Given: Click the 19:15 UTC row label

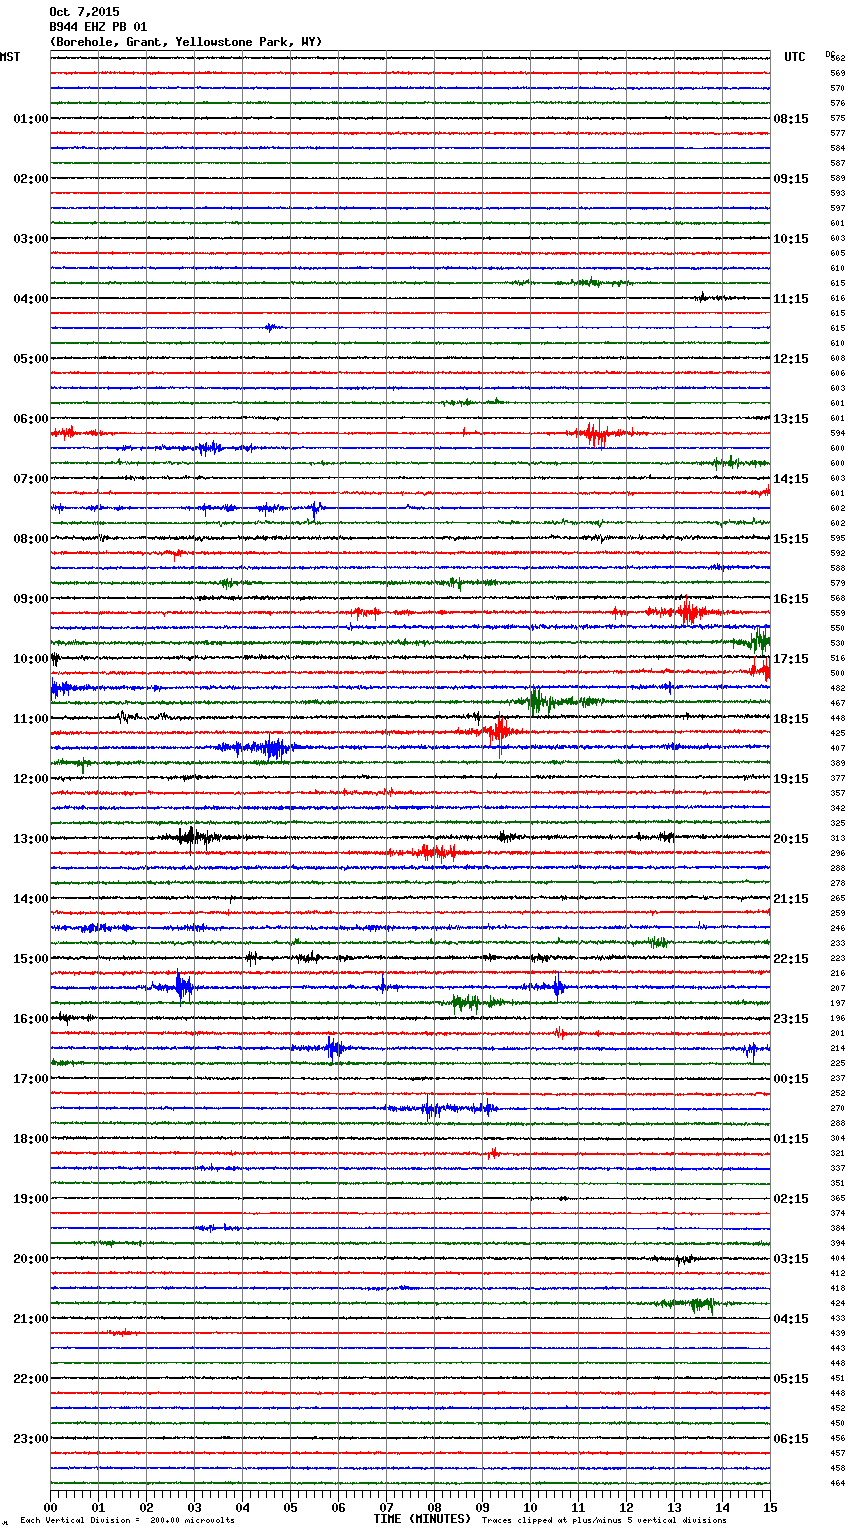Looking at the screenshot, I should 791,779.
